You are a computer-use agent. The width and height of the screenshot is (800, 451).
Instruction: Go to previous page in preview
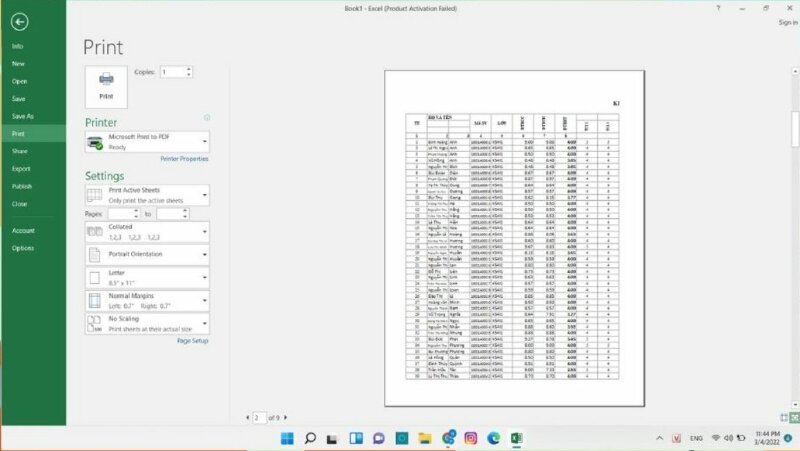[x=248, y=417]
